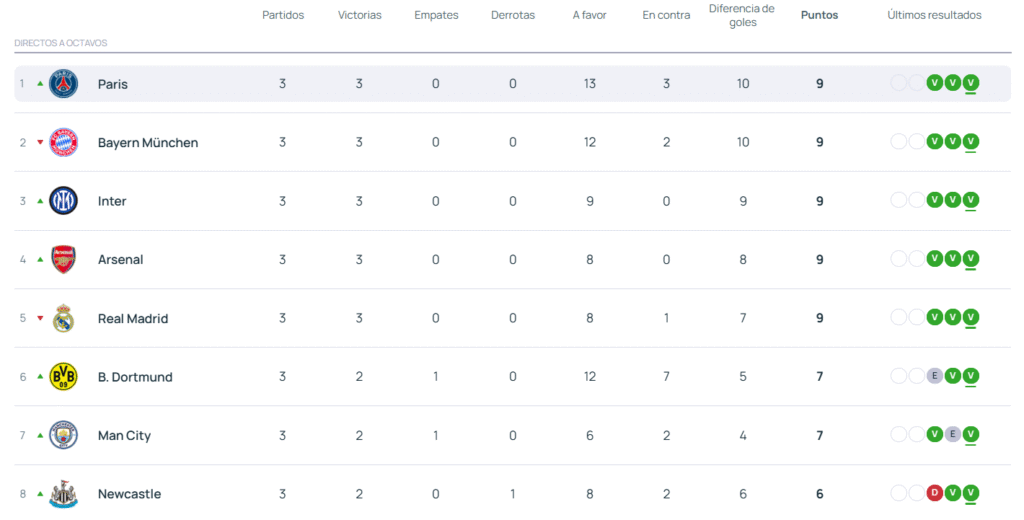Click Paris's underlined latest V result badge

coord(970,83)
